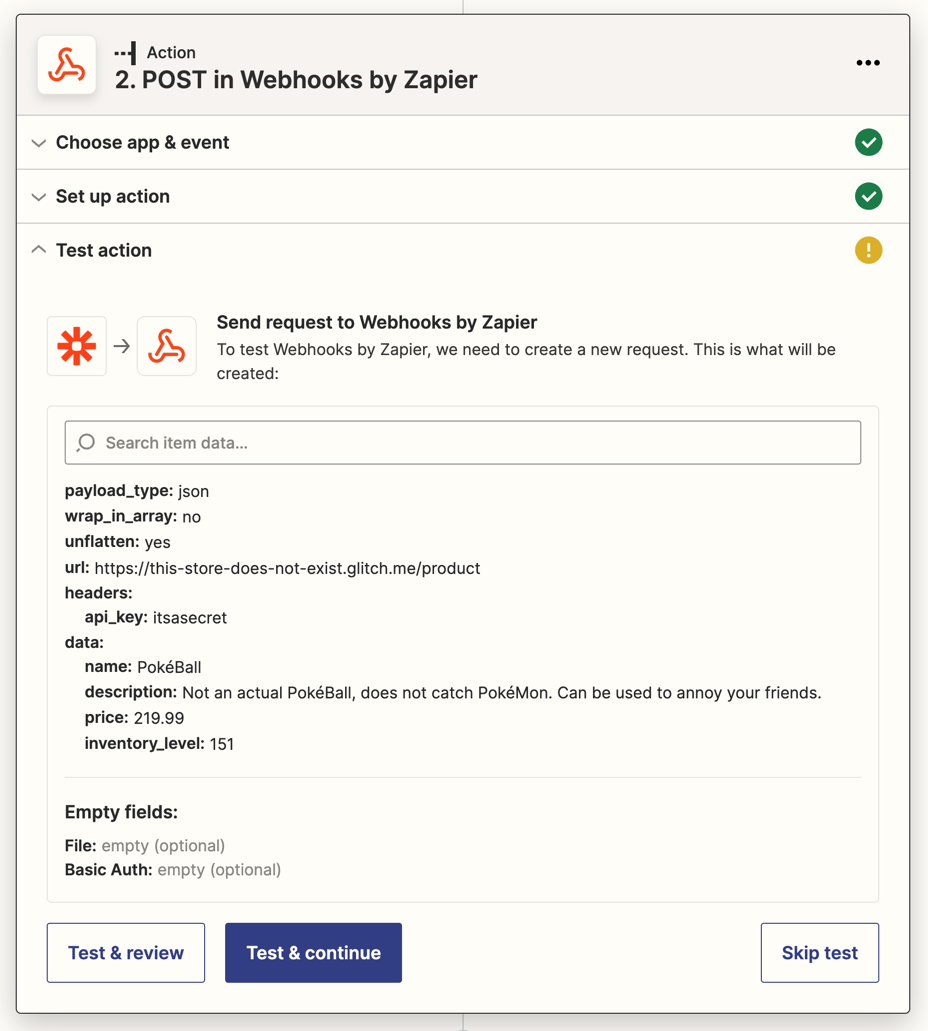Click the Skip test button
Viewport: 928px width, 1031px height.
pos(819,953)
